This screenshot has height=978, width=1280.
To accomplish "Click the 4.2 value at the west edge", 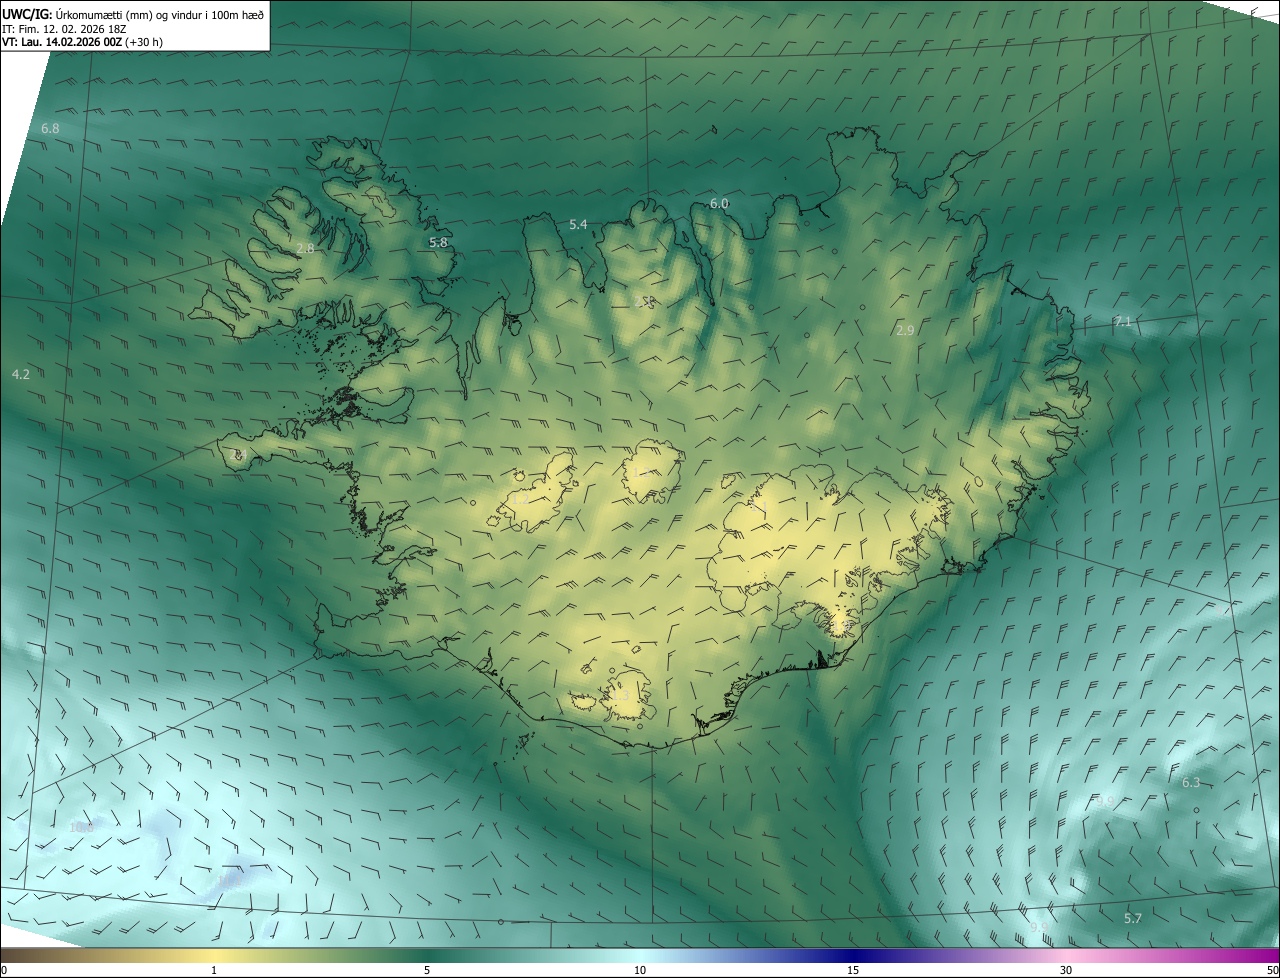I will 20,374.
